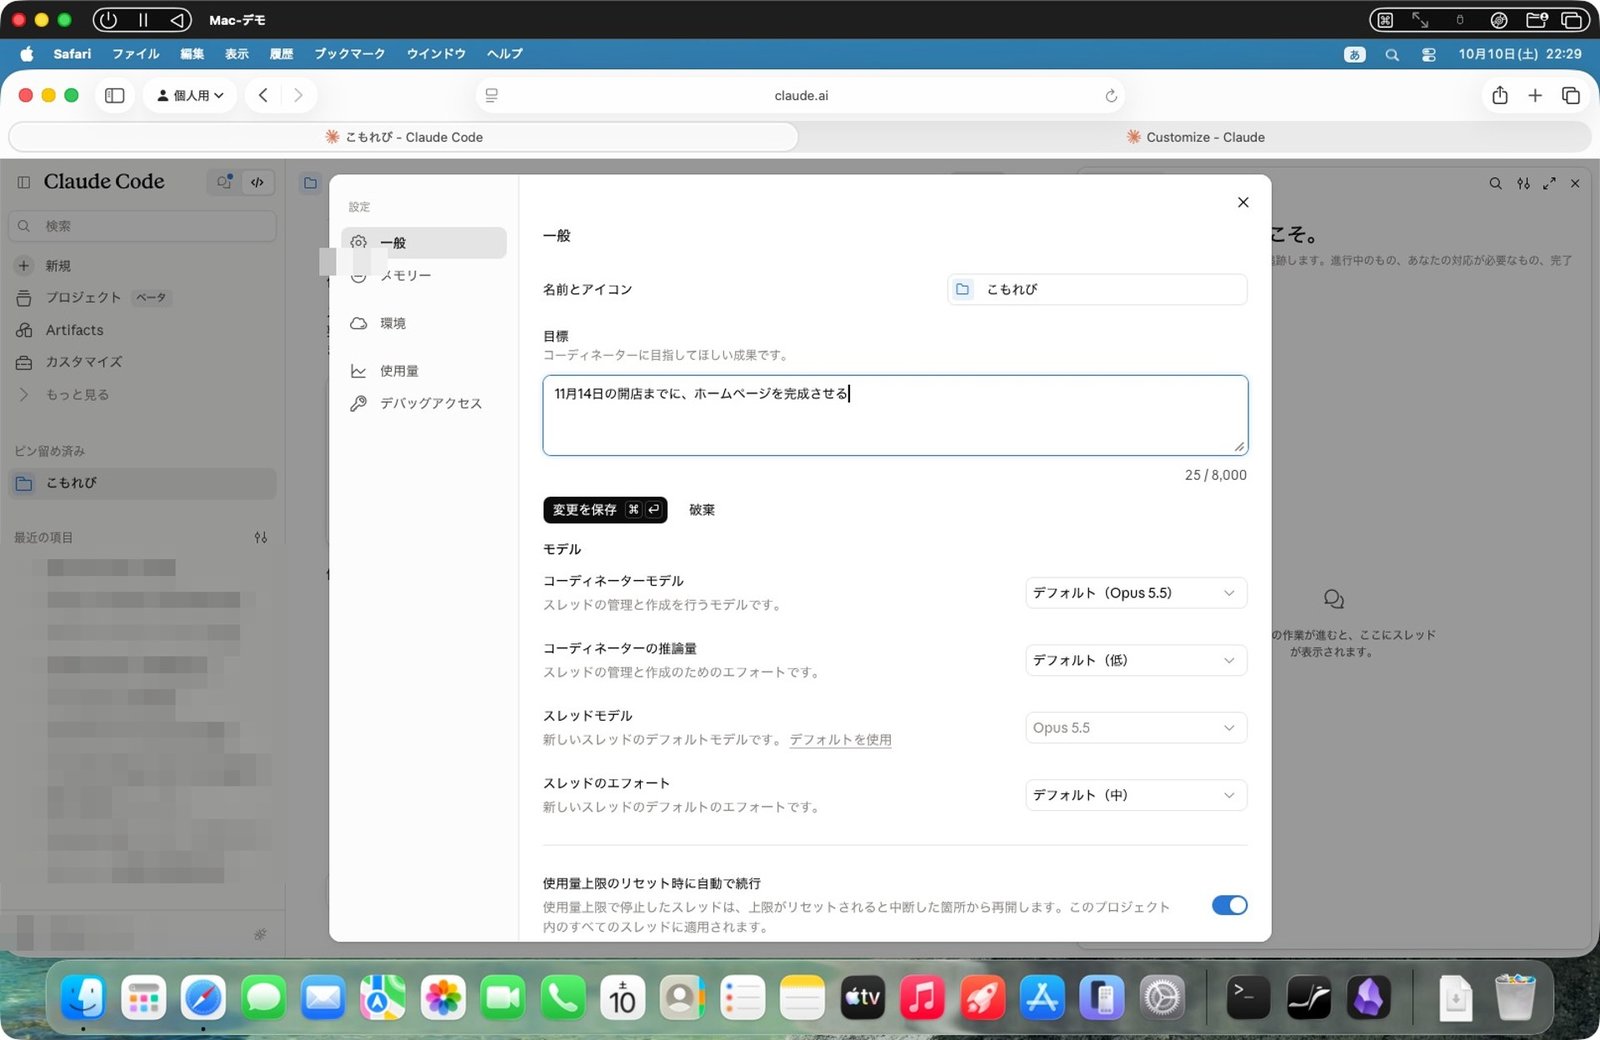Open the スレッドモデル Opus 5.5 dropdown
The height and width of the screenshot is (1040, 1600).
coord(1136,728)
